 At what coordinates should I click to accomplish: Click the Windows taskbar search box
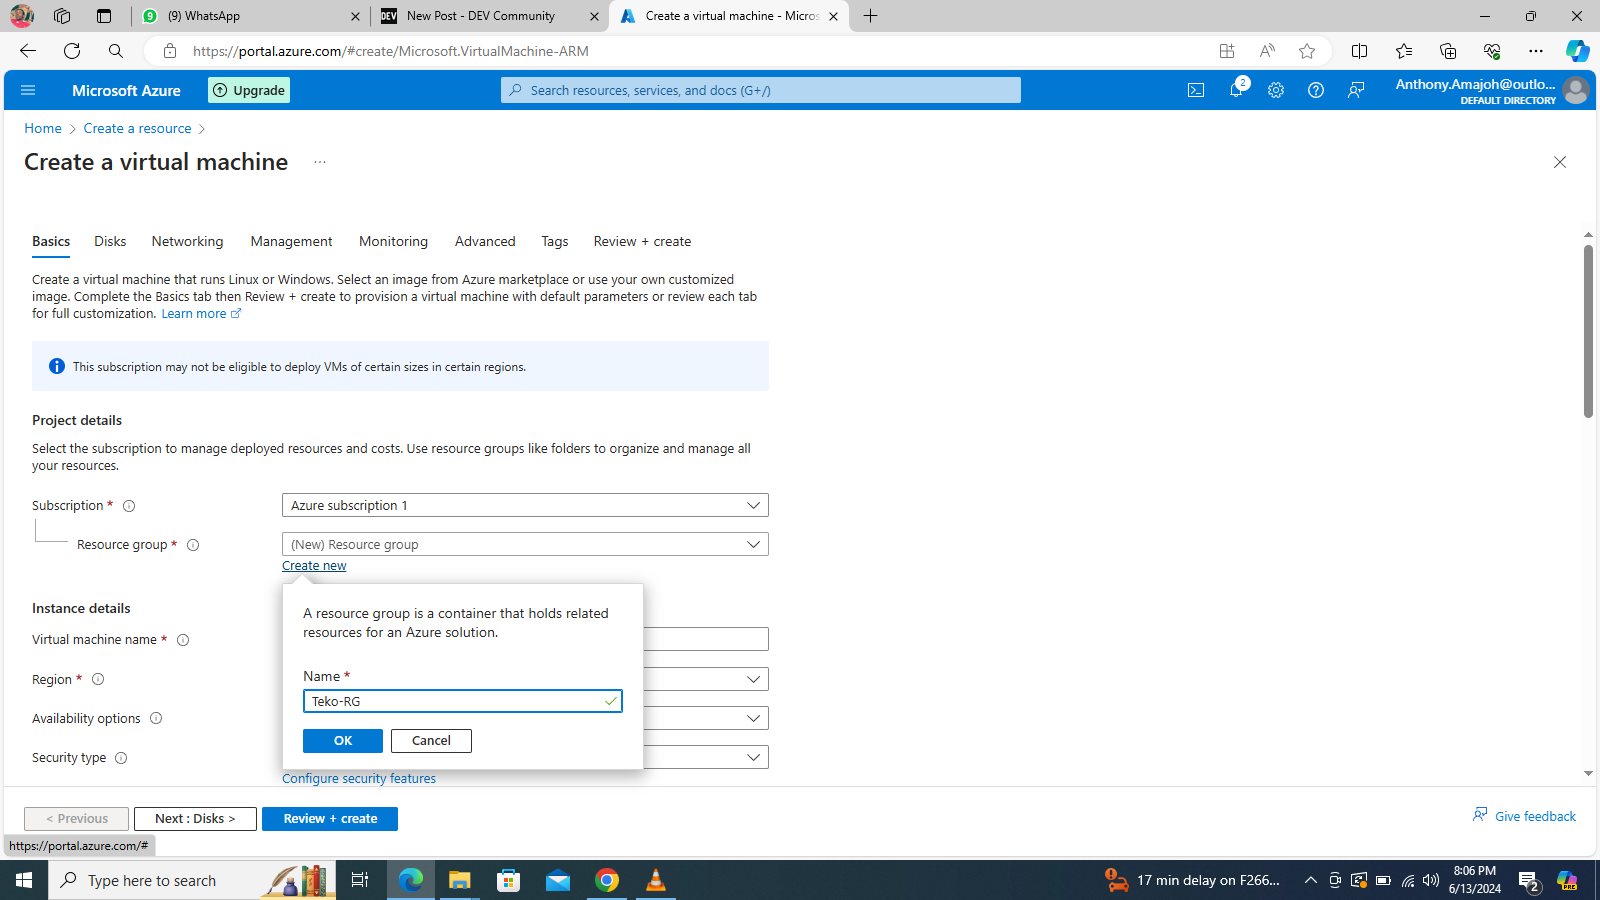tap(193, 880)
